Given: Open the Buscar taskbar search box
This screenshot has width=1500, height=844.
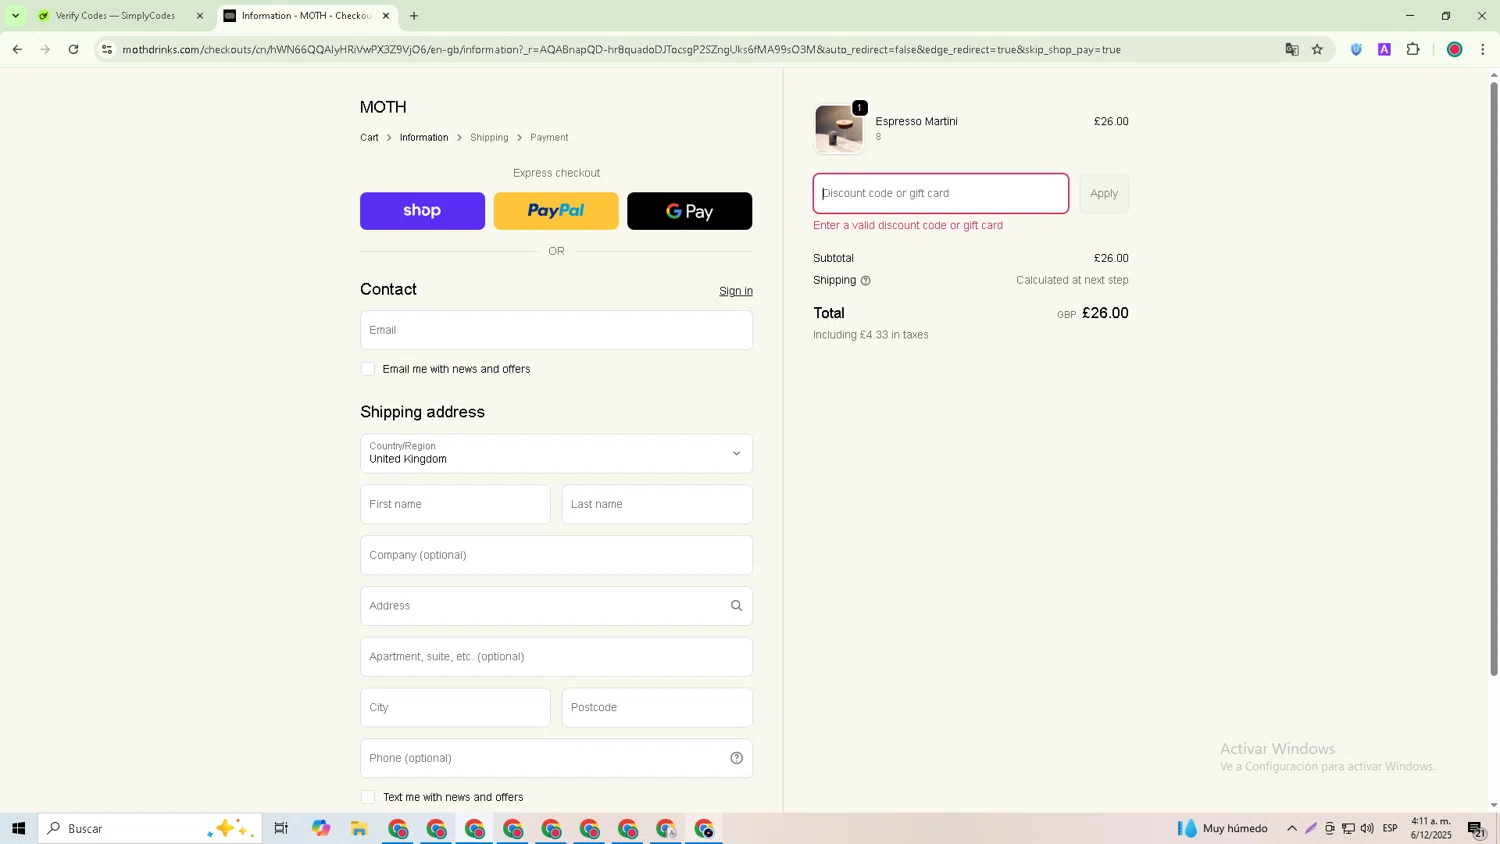Looking at the screenshot, I should pyautogui.click(x=150, y=828).
